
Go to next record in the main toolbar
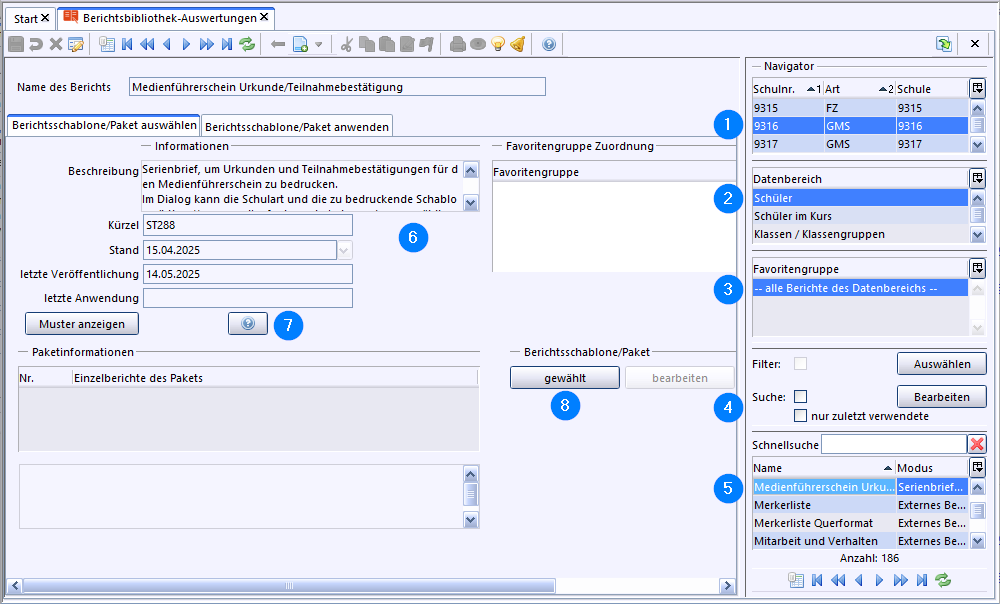point(186,44)
